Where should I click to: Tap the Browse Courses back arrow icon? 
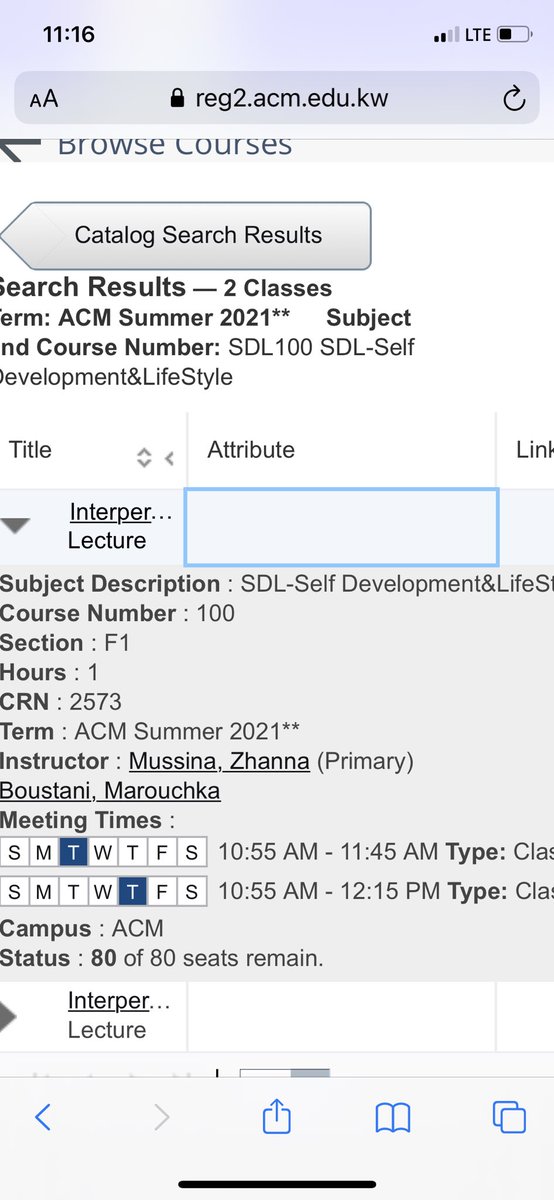pos(21,147)
